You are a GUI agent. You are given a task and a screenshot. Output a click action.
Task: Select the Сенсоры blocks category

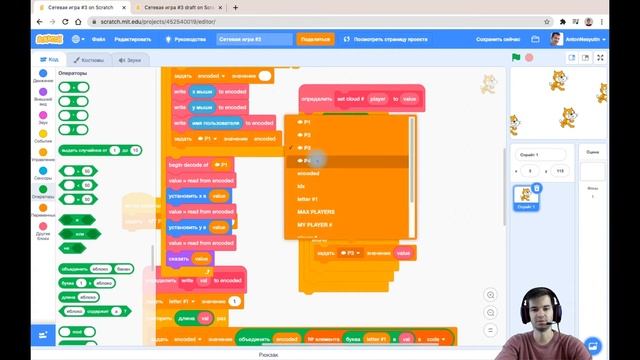pos(43,173)
